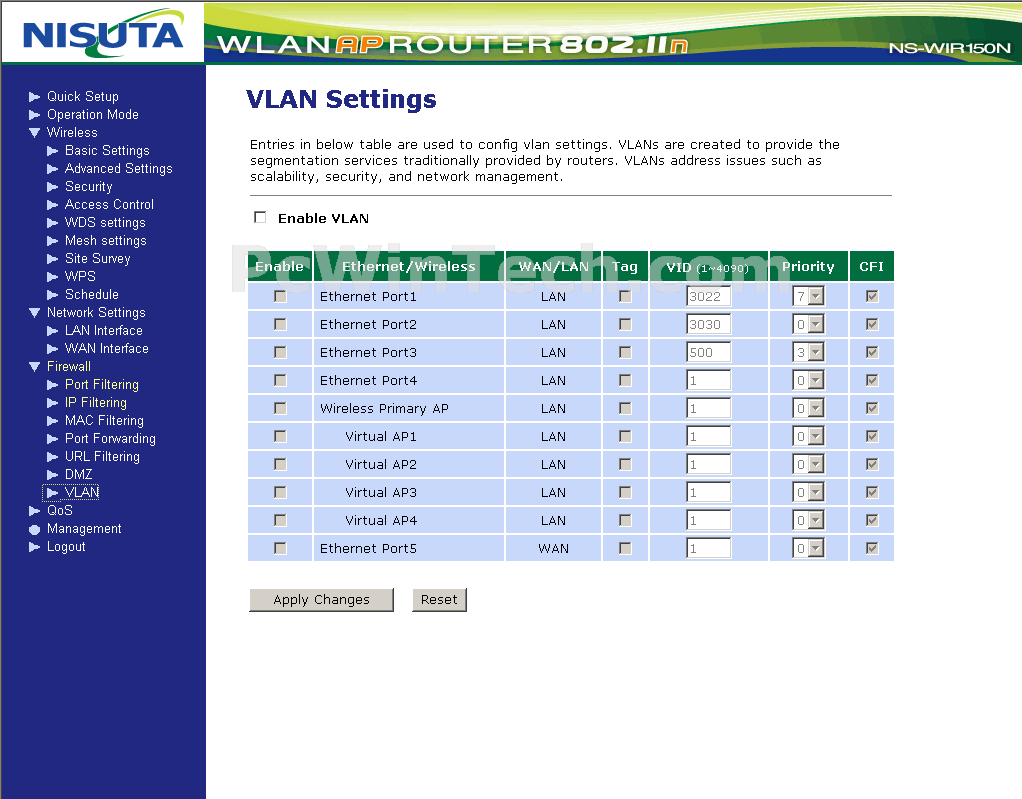1022x799 pixels.
Task: Click the bullet icon beside Management
Action: (35, 529)
